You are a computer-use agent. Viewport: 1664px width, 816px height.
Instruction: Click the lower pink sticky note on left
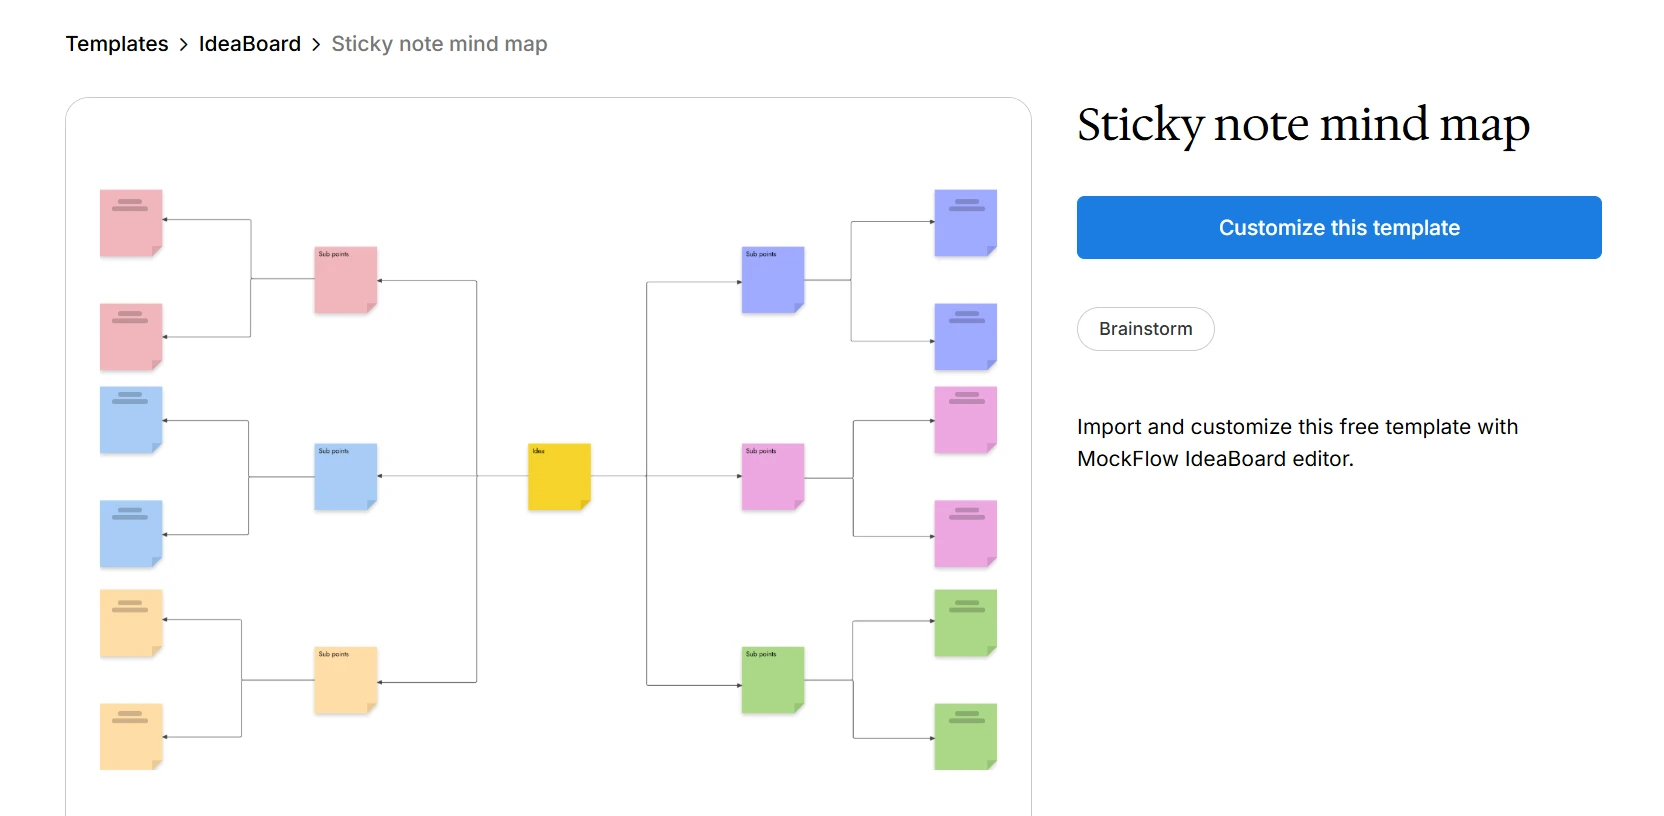[130, 336]
